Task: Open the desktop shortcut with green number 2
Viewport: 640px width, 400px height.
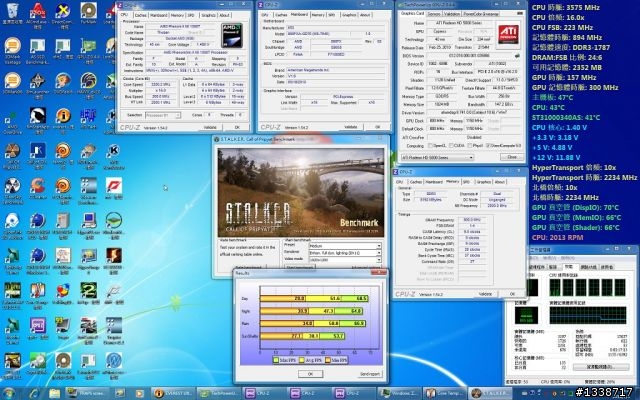Action: [89, 294]
